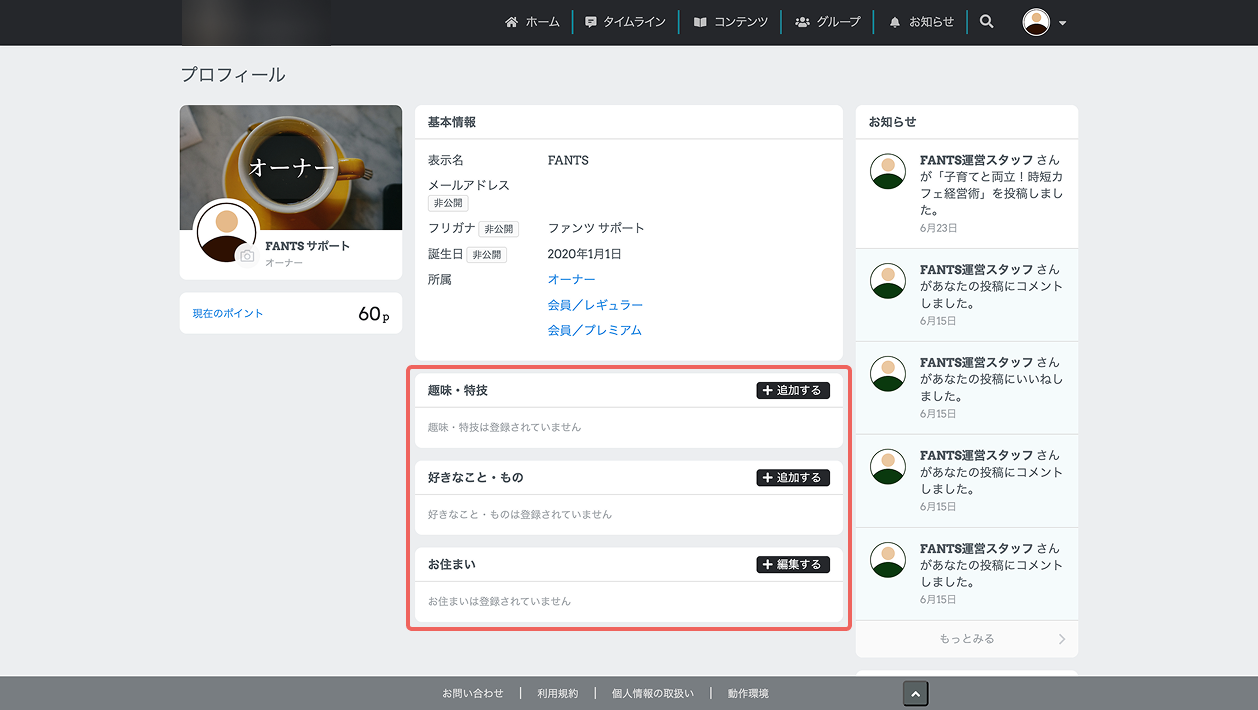This screenshot has width=1258, height=710.
Task: Click the camera icon on profile avatar
Action: (247, 256)
